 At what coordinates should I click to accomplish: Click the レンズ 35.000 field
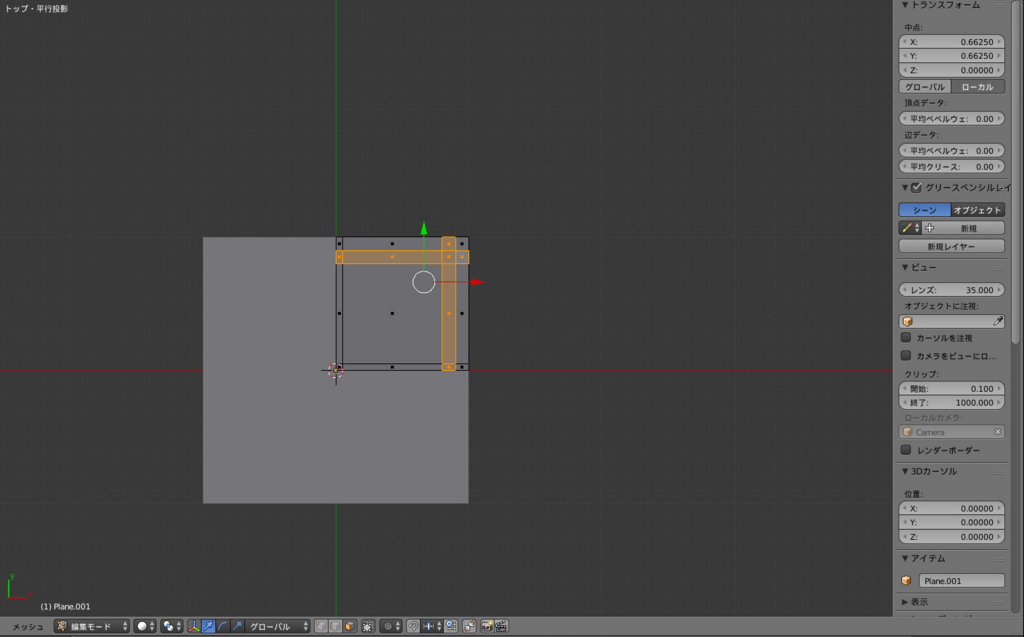click(952, 290)
